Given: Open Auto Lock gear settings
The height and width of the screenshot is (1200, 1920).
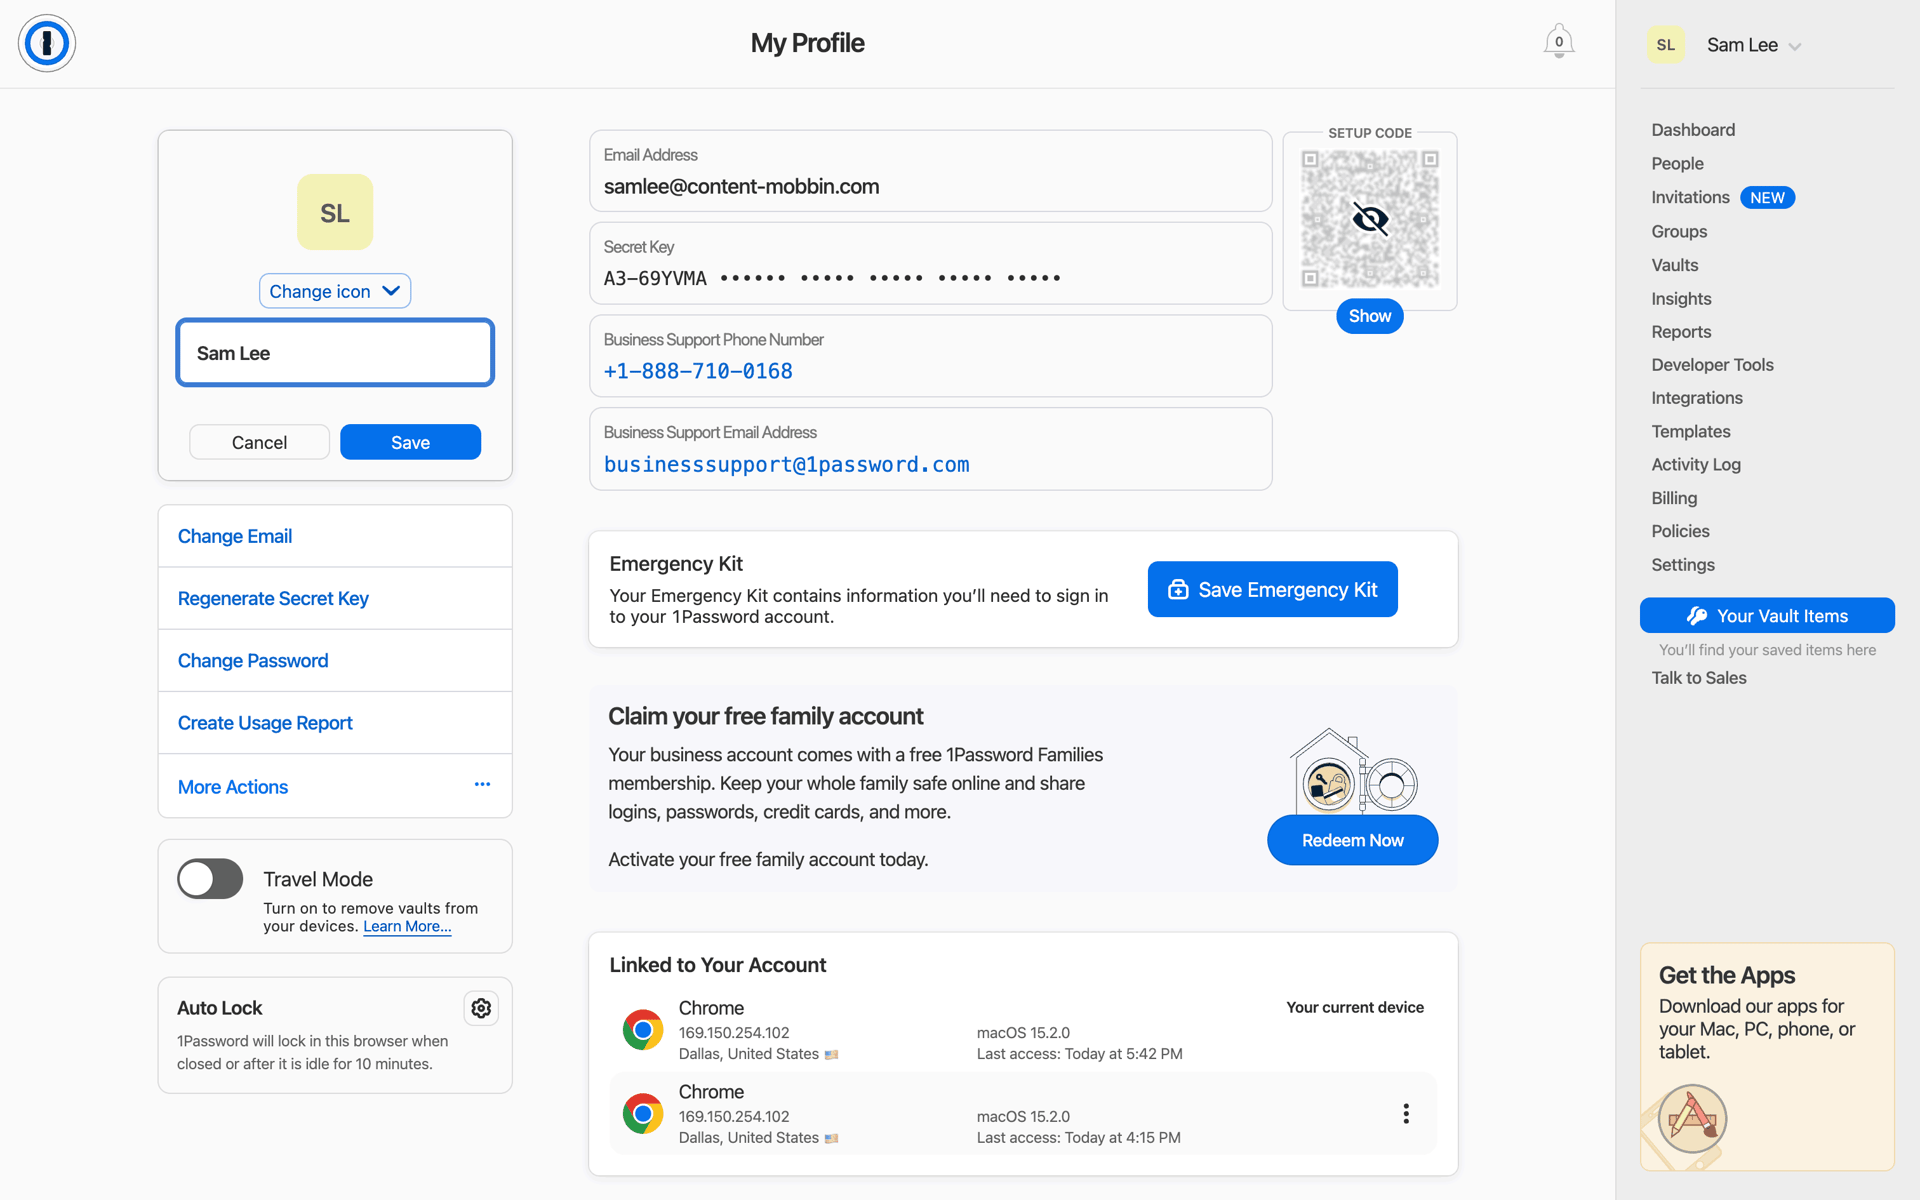Looking at the screenshot, I should click(x=481, y=1008).
